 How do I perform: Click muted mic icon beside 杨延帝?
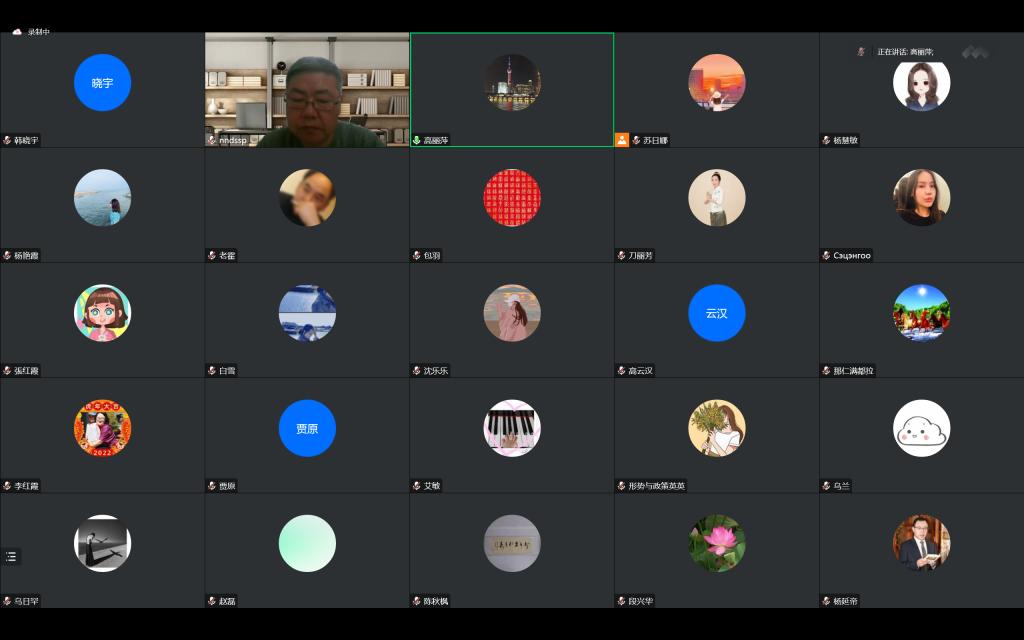click(826, 601)
